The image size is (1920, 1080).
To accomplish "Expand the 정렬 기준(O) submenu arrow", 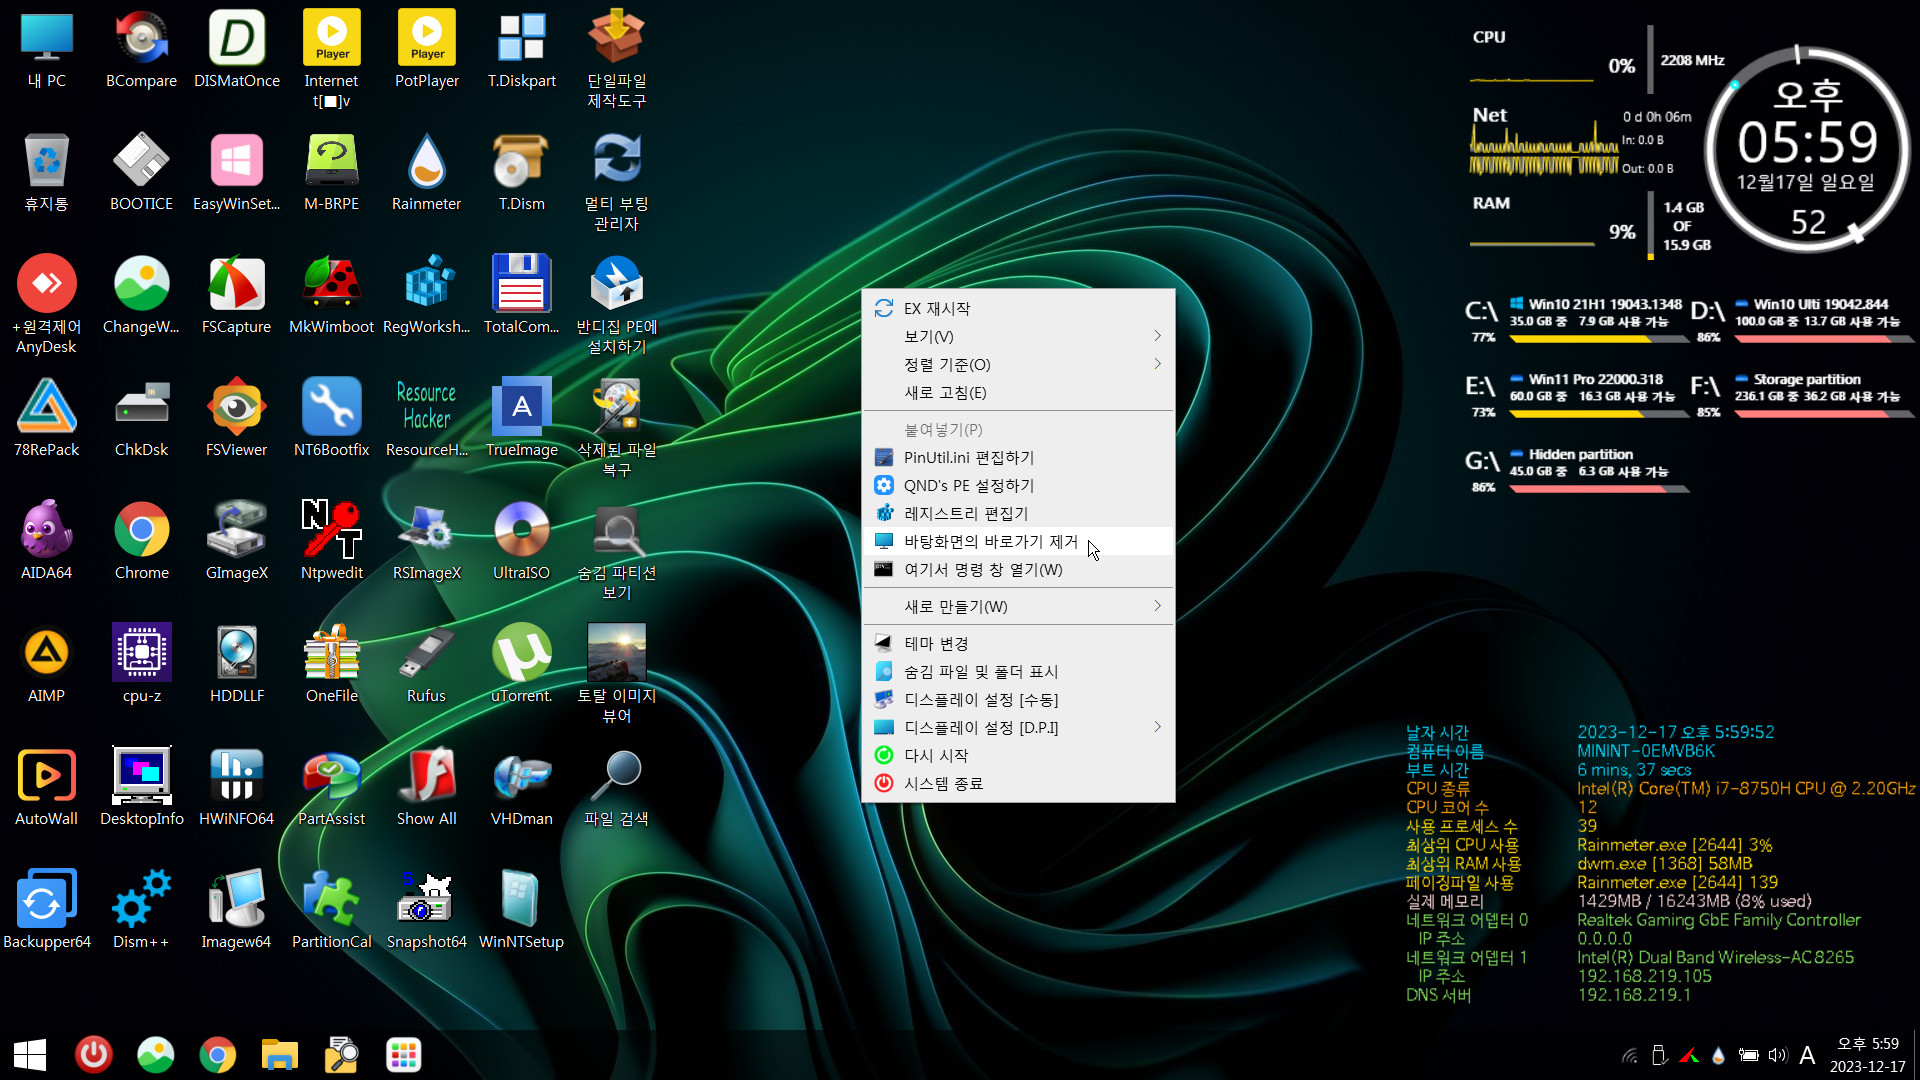I will [1157, 364].
